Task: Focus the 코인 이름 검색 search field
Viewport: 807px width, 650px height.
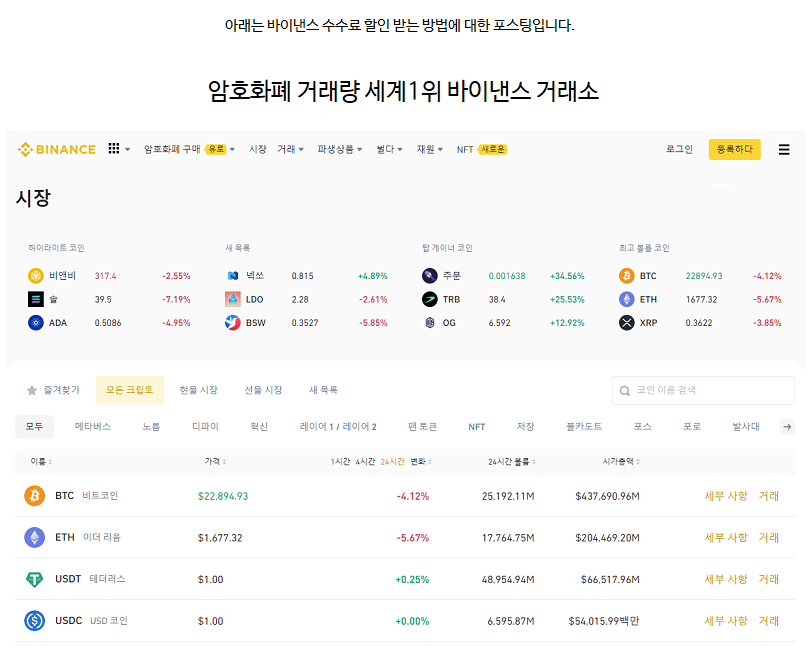Action: (x=704, y=391)
